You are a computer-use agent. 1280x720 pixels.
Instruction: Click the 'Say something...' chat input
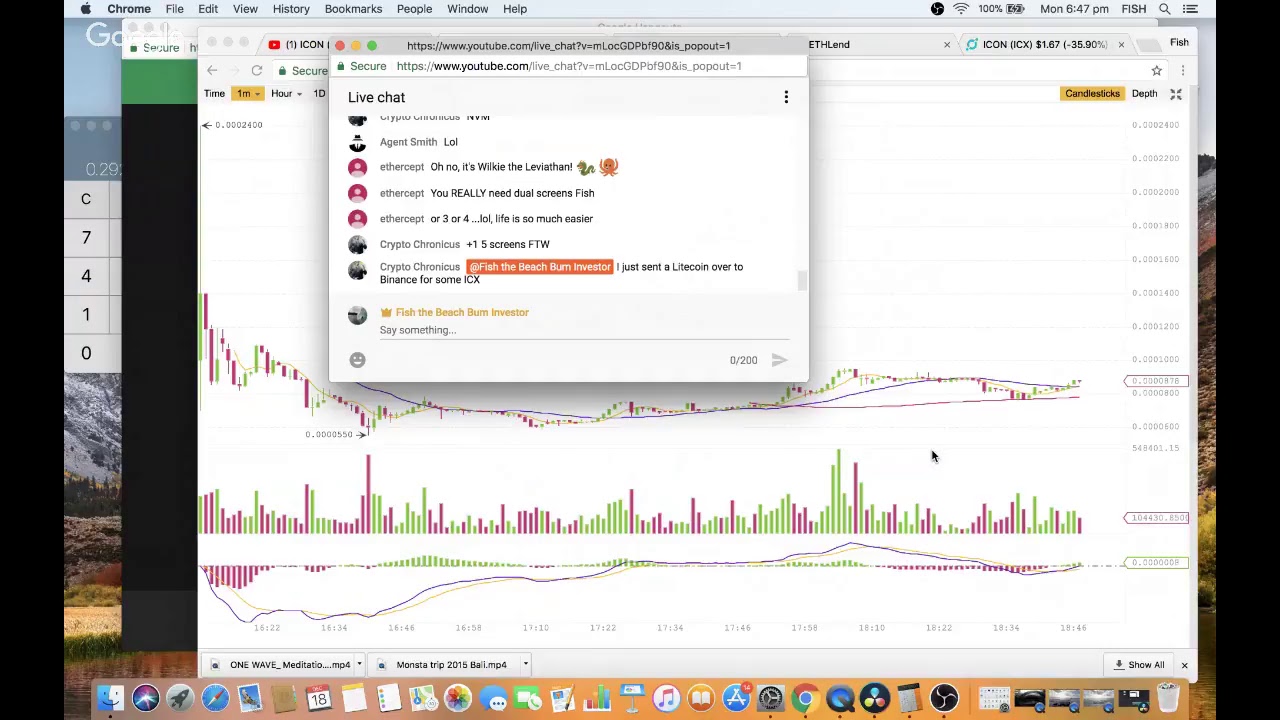click(584, 330)
